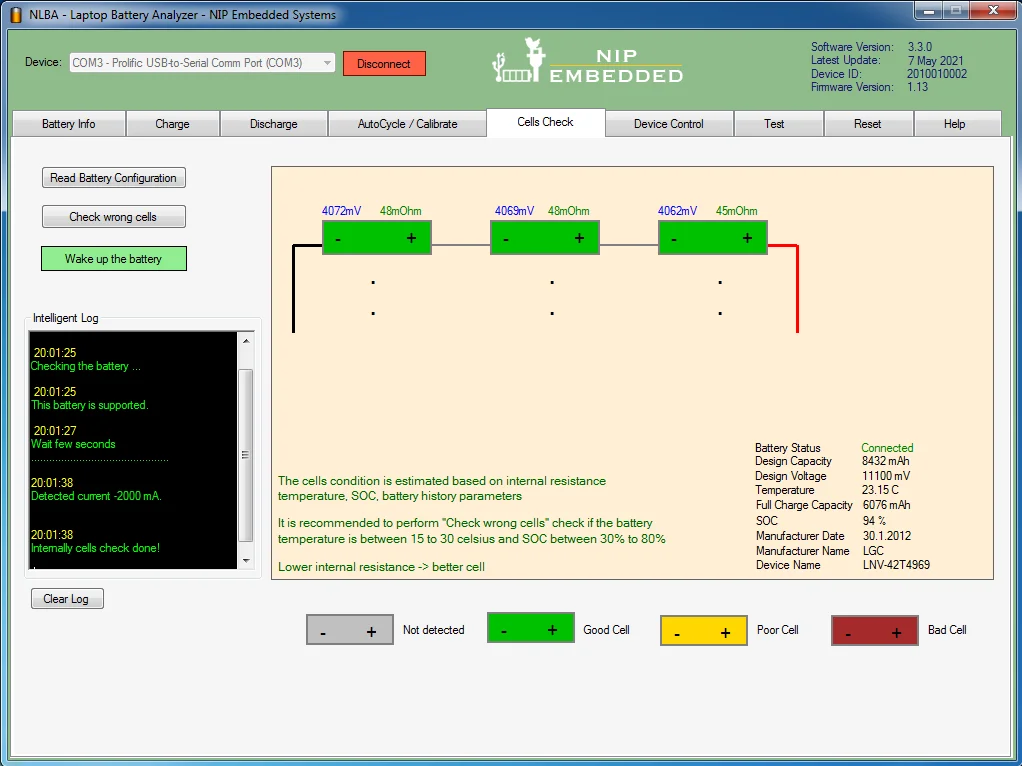Image resolution: width=1022 pixels, height=766 pixels.
Task: Click the middle green cell showing 4069mV
Action: [545, 237]
